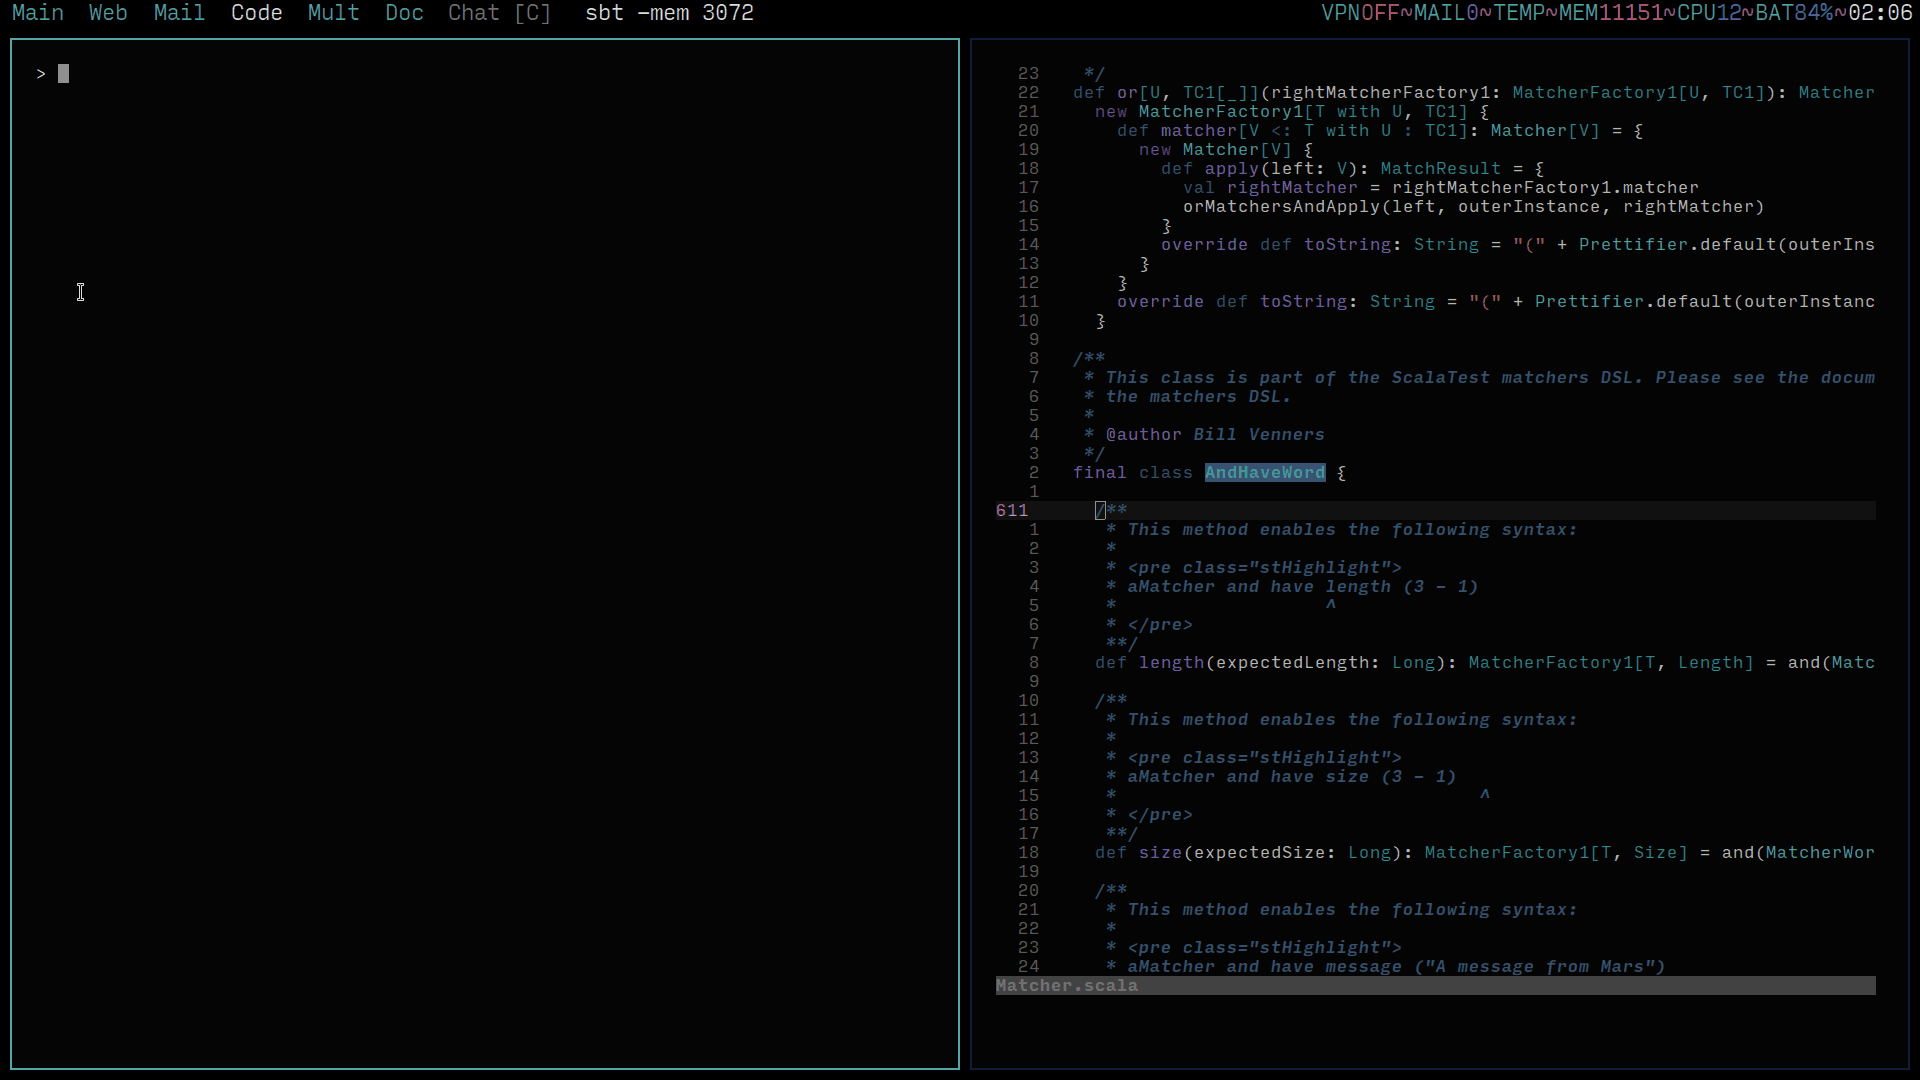This screenshot has height=1080, width=1920.
Task: Click the highlighted AndHaveWord class name
Action: [1264, 473]
